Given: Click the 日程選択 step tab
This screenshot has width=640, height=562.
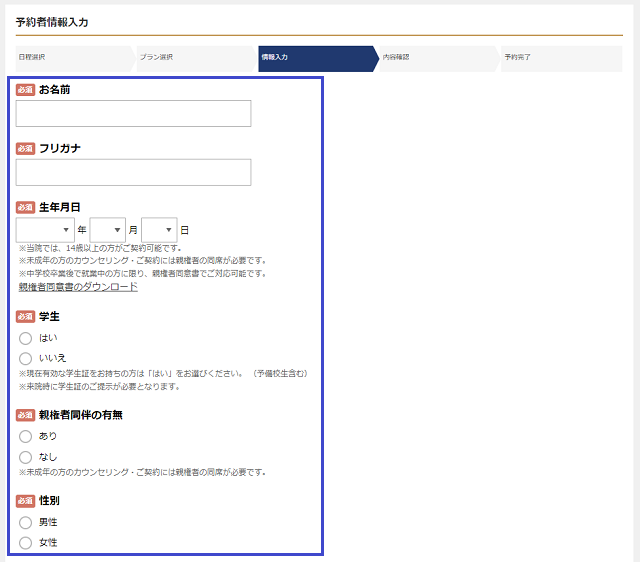Looking at the screenshot, I should [x=75, y=58].
